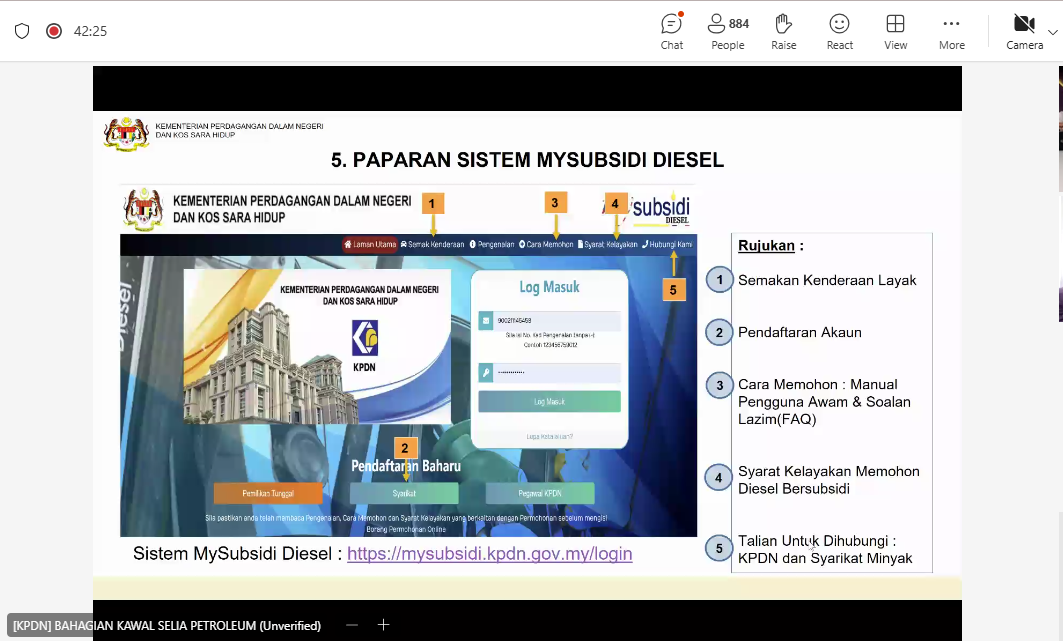Click the orange Pemilikan Tunggal button

(x=268, y=493)
